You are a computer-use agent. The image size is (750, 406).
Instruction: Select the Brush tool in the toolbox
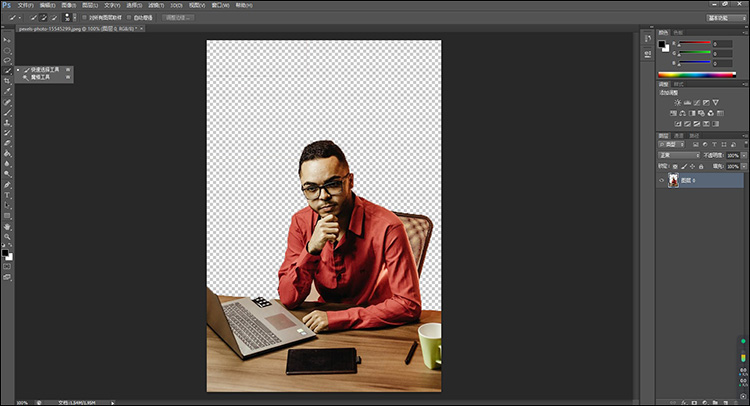point(7,112)
